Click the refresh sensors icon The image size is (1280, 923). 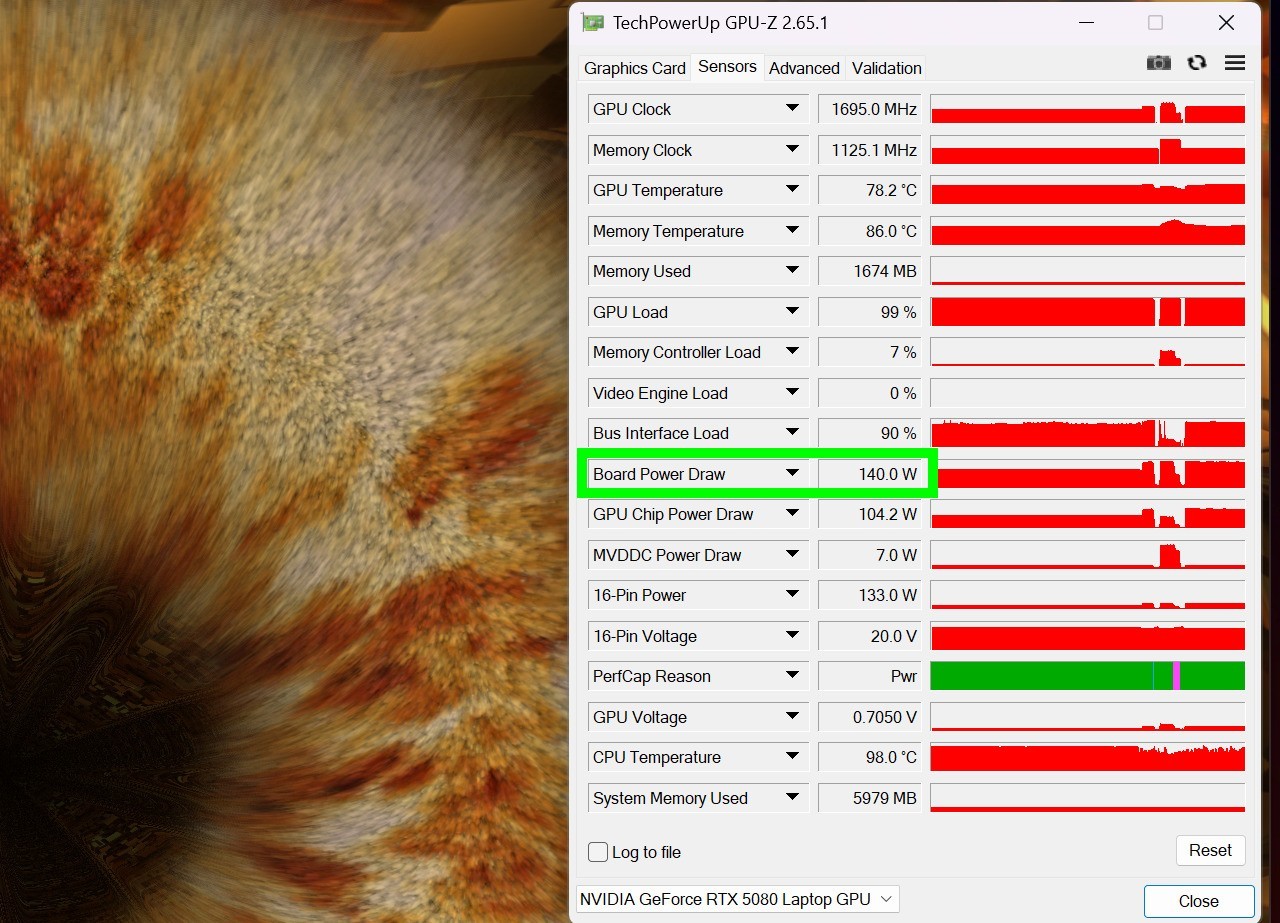(x=1196, y=63)
